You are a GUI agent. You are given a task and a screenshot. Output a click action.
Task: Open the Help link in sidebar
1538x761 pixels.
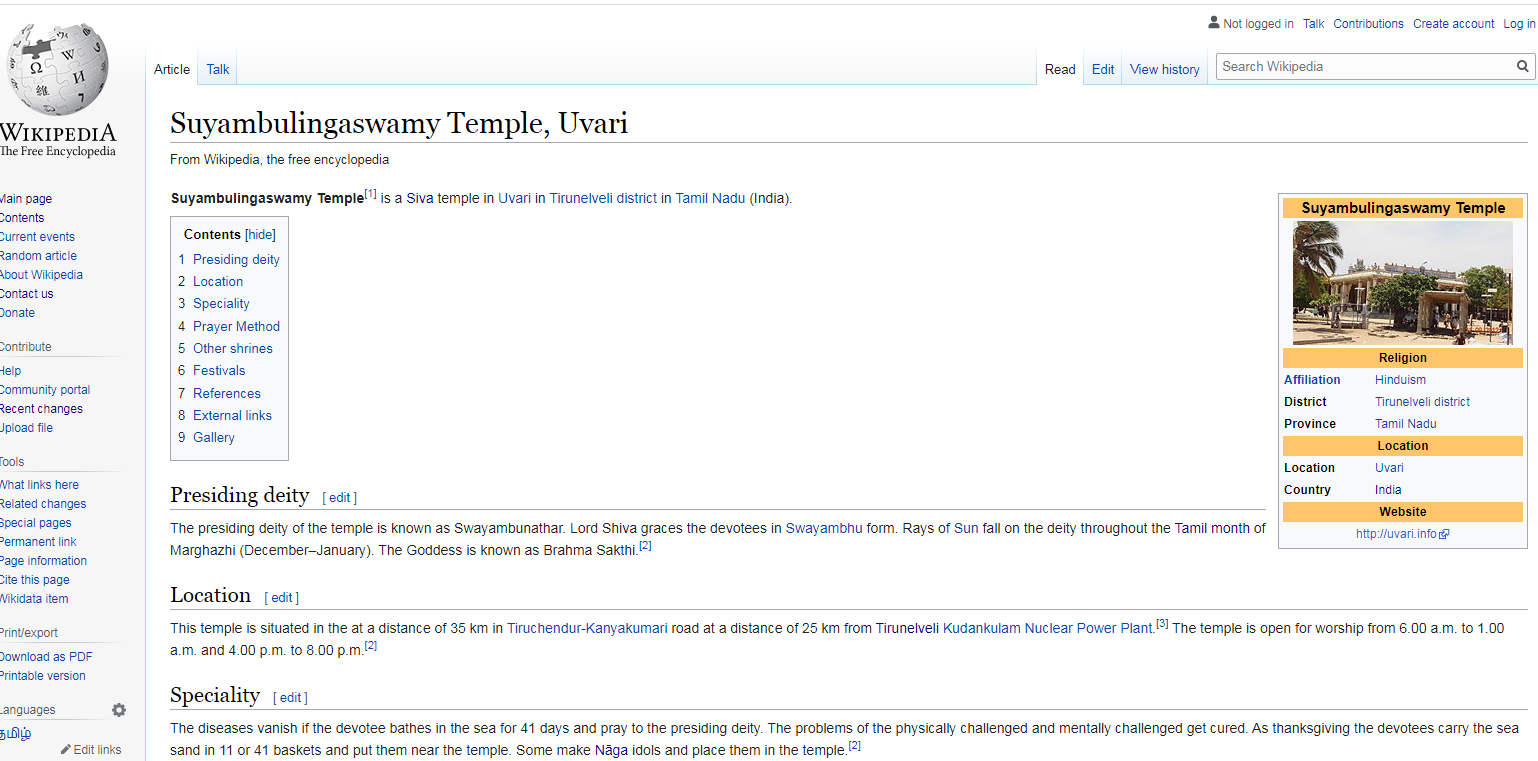[10, 371]
